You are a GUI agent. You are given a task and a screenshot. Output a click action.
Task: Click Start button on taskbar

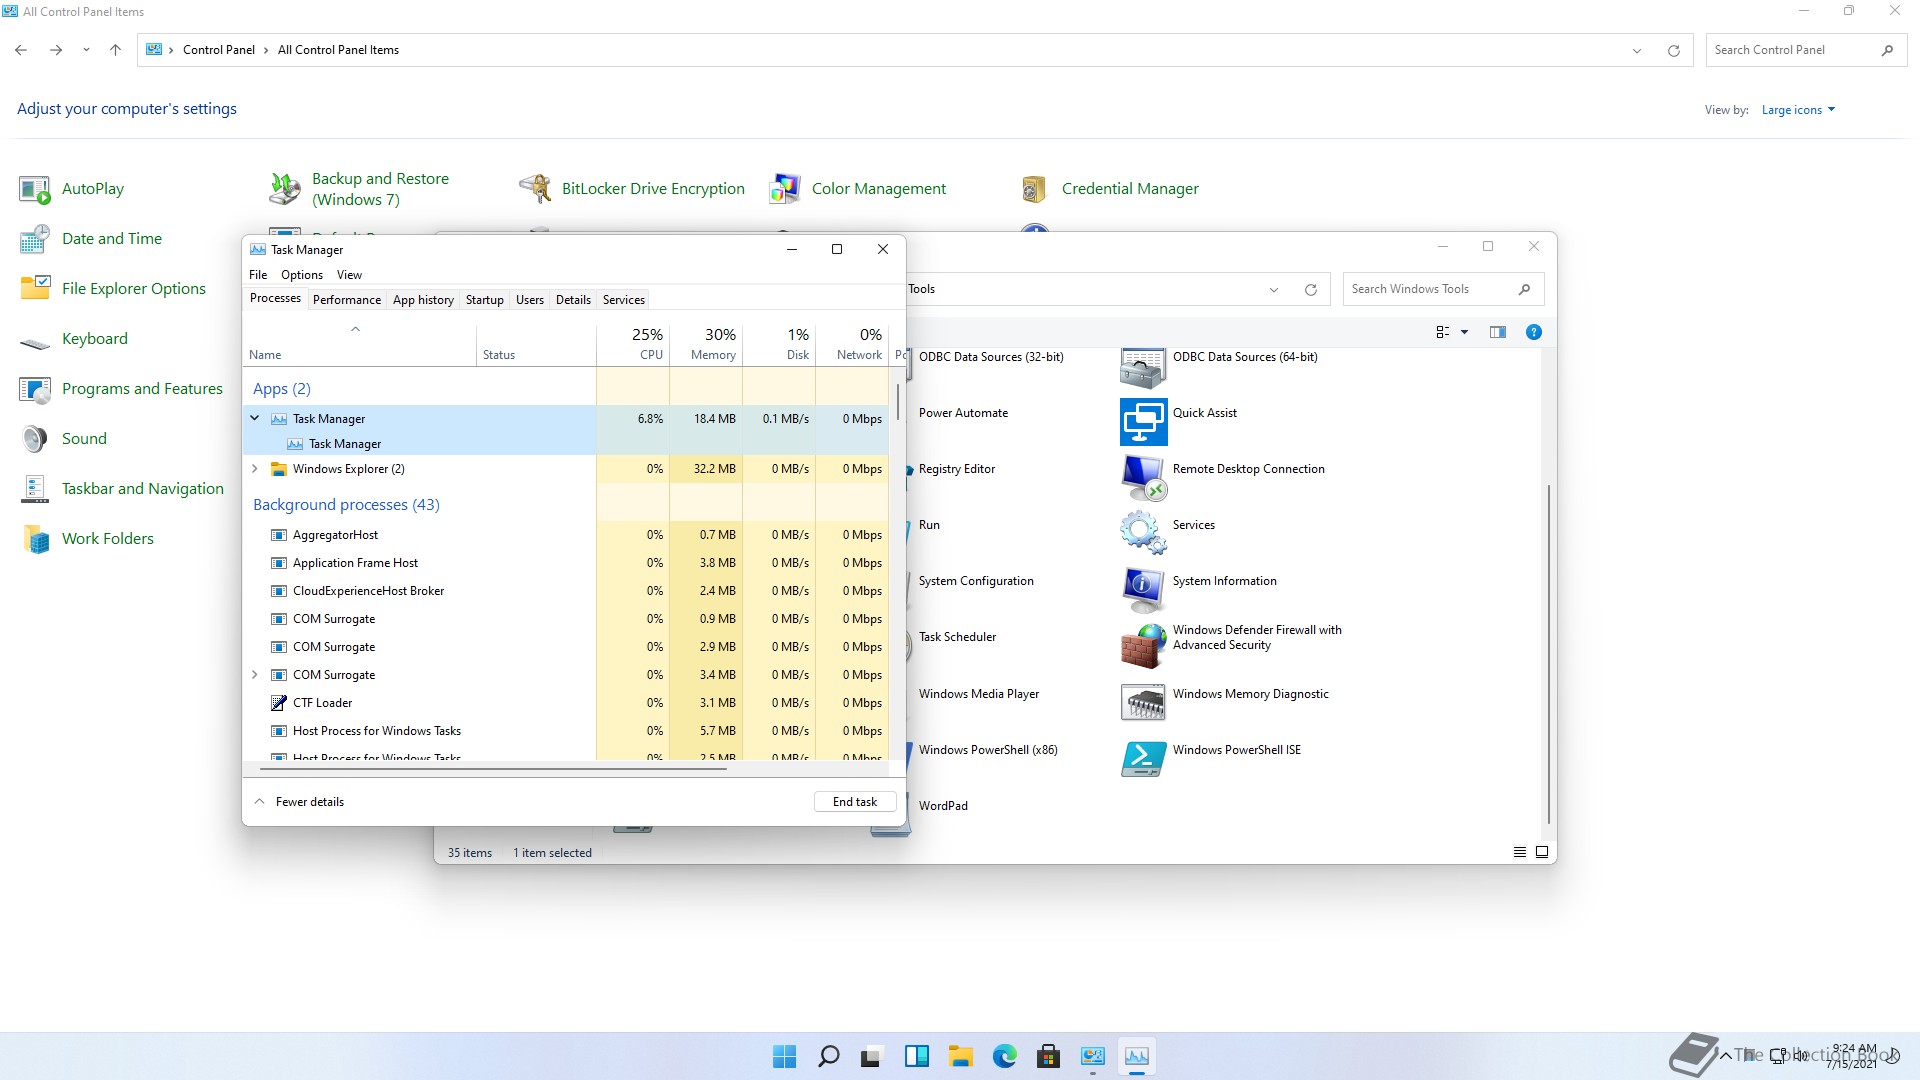click(x=785, y=1056)
